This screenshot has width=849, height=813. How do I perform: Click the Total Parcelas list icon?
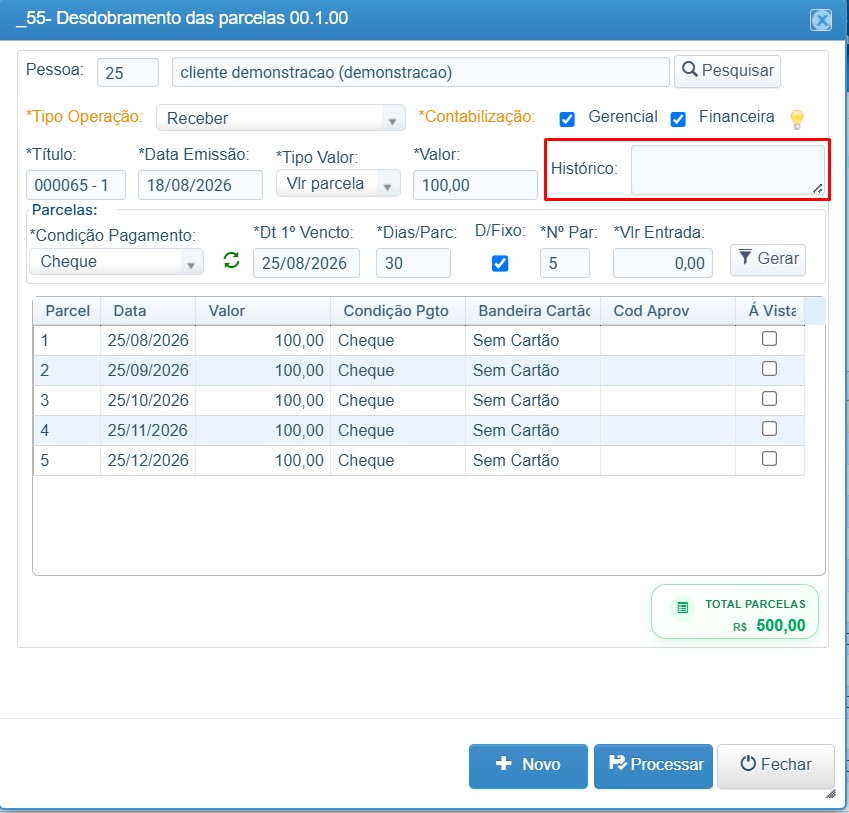click(x=682, y=607)
